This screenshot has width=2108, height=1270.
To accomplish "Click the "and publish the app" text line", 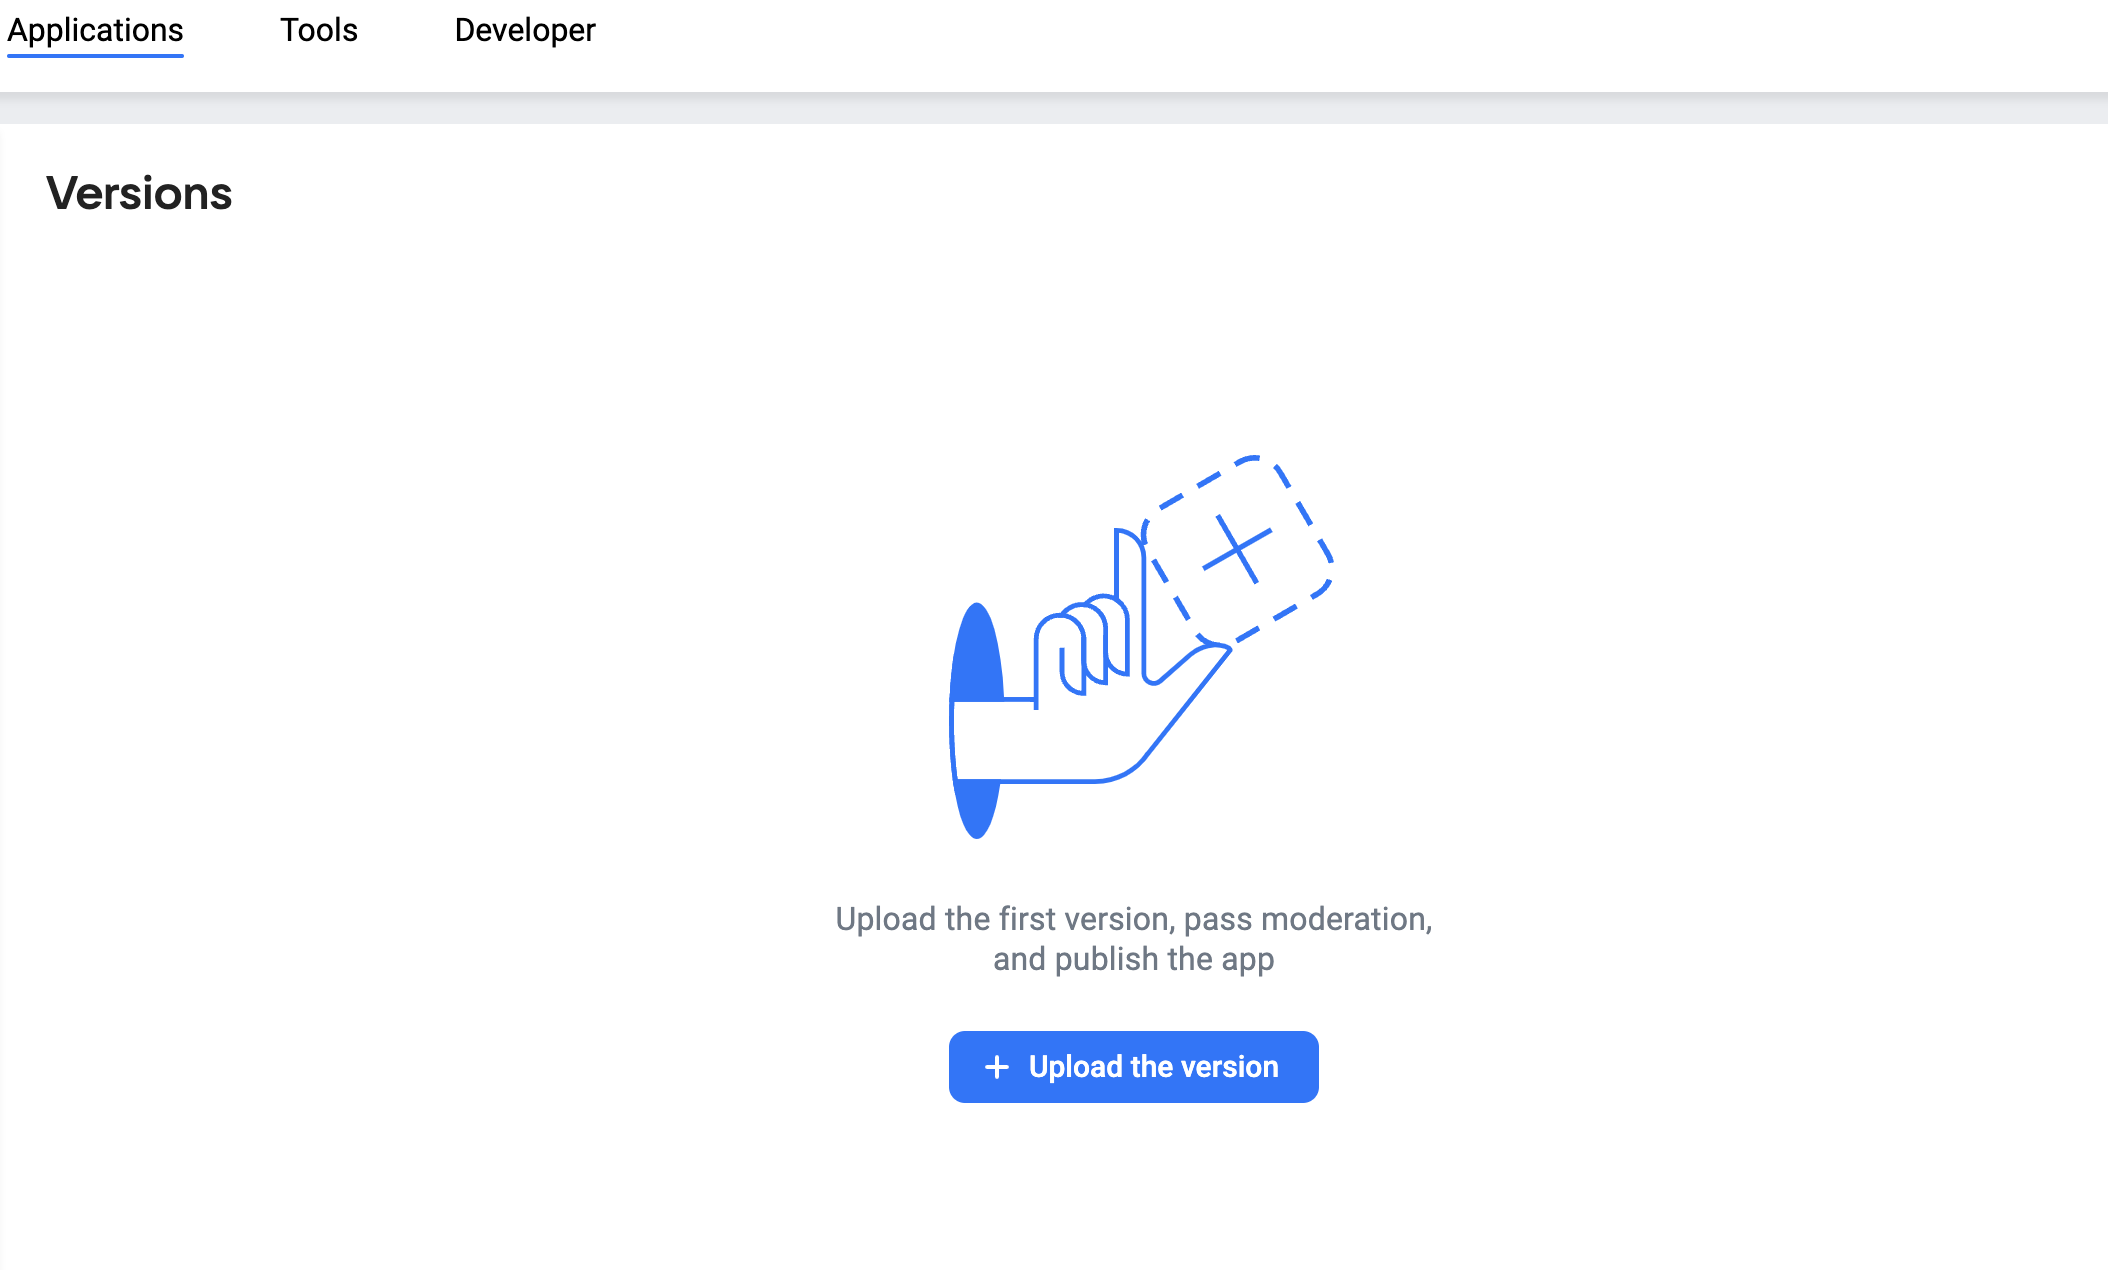I will (1133, 959).
